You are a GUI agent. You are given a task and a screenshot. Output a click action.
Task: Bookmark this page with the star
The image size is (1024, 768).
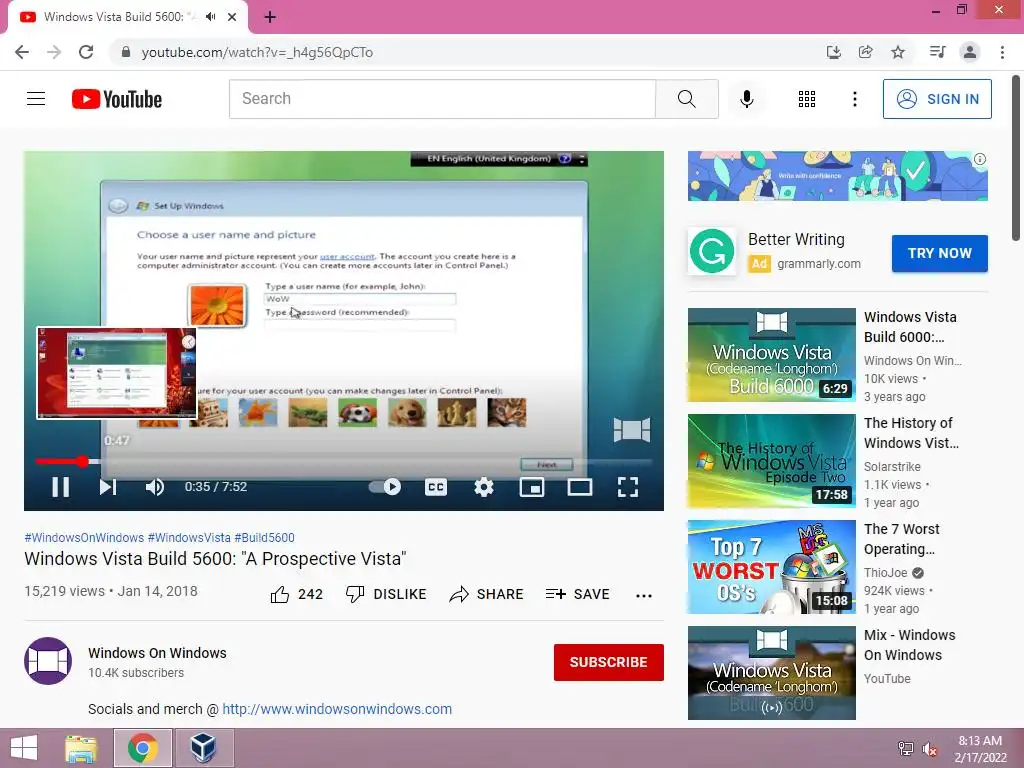(898, 52)
